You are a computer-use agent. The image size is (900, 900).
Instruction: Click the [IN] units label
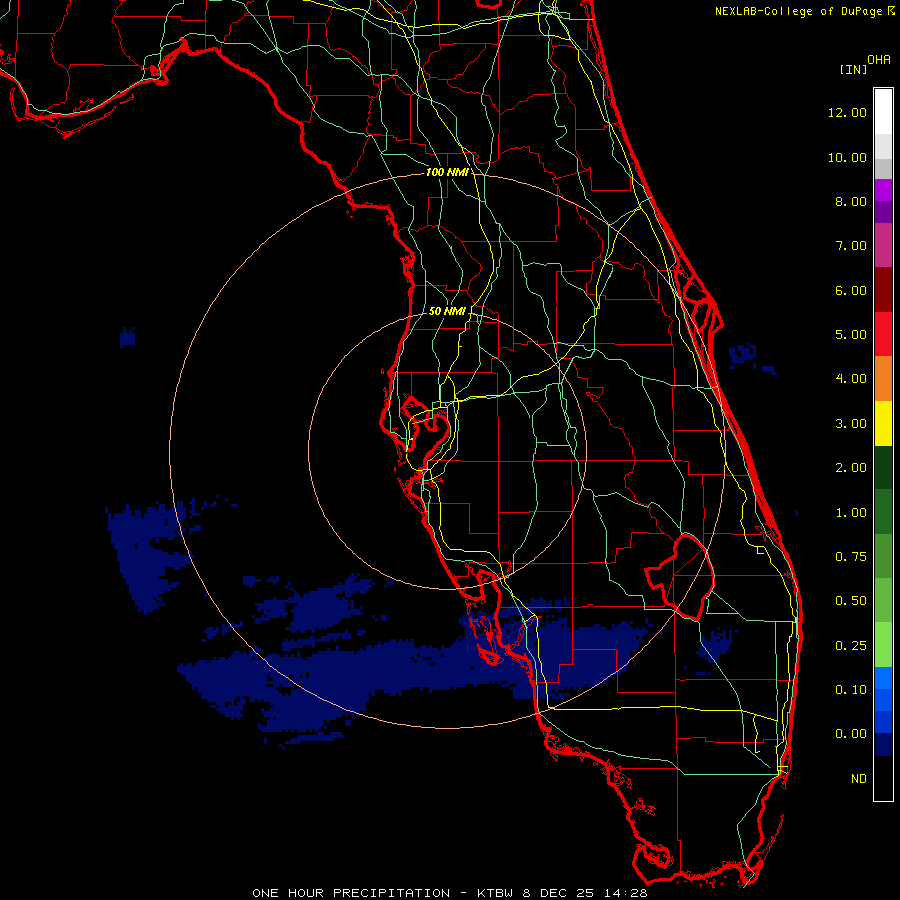(x=854, y=69)
